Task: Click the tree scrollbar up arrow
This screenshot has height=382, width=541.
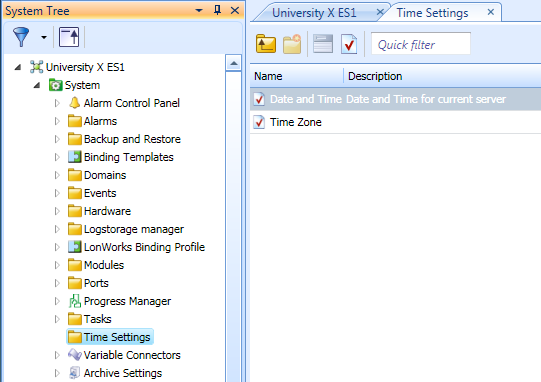Action: coord(234,63)
